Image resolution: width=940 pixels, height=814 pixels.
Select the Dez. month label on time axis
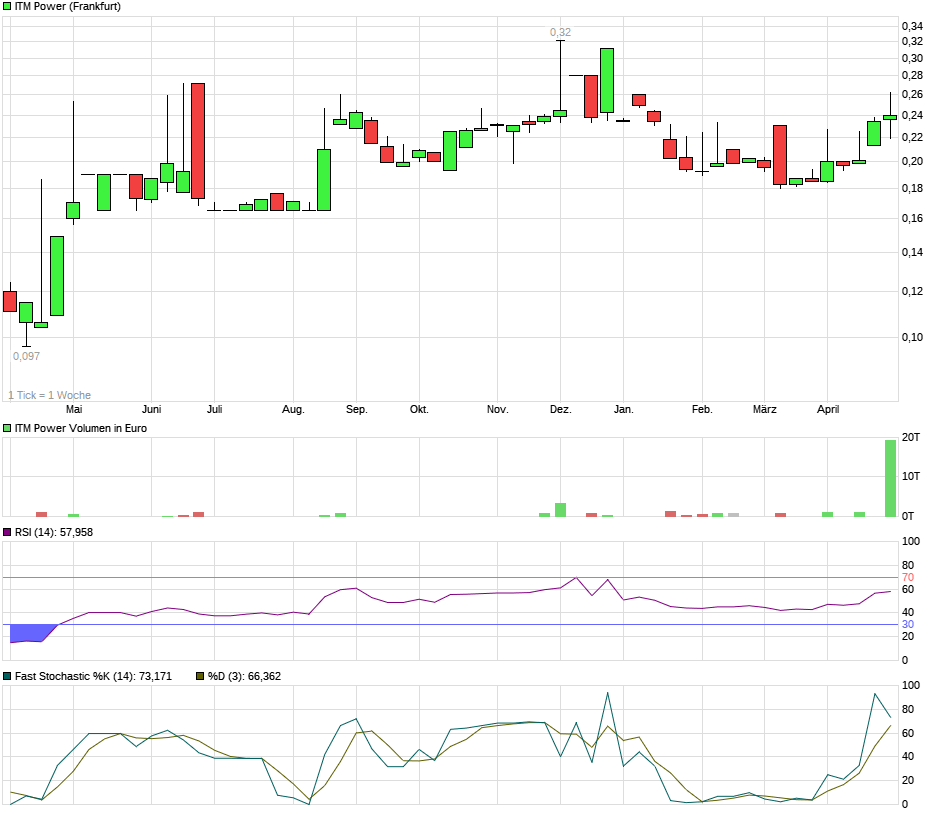click(561, 410)
